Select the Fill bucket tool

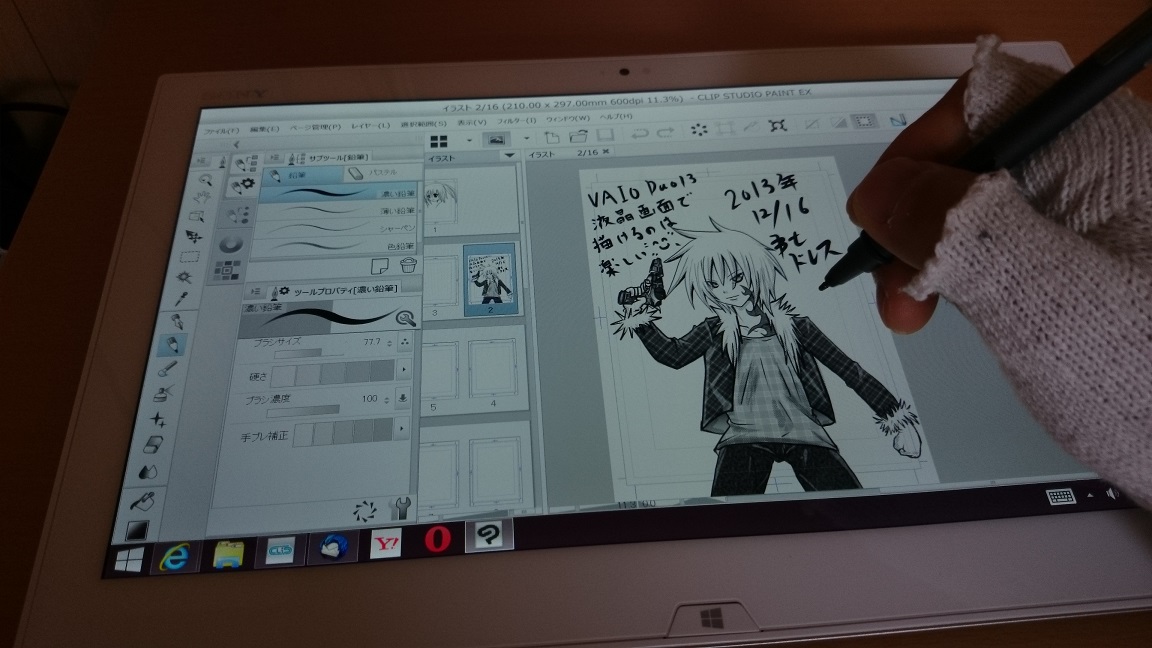pyautogui.click(x=143, y=501)
